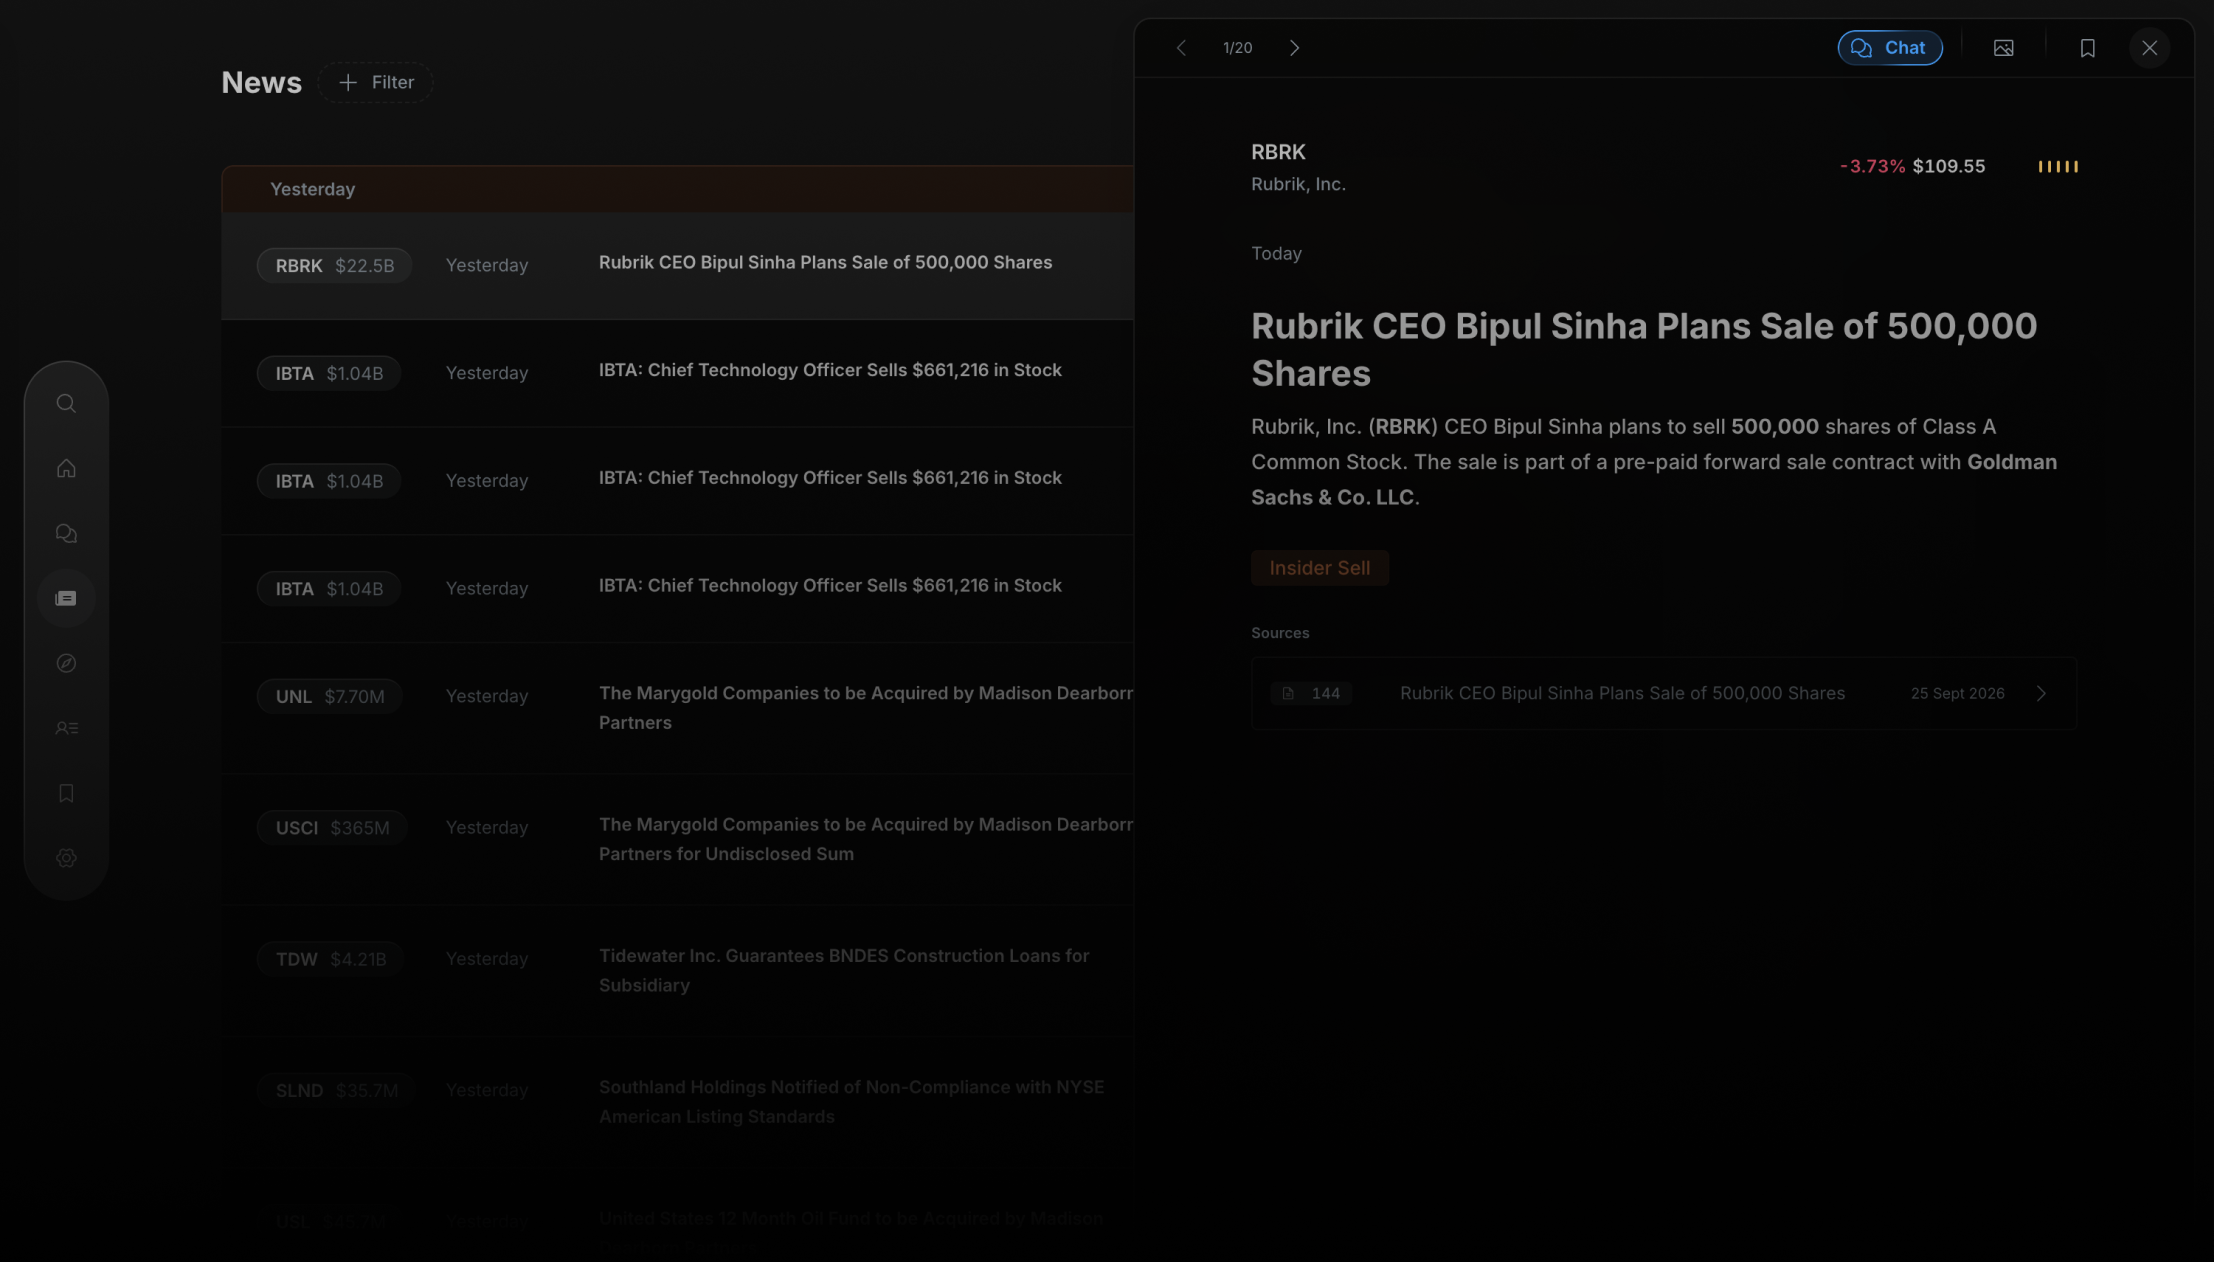Click the -3.73% change value
Screen dimensions: 2214x1262
(1872, 166)
